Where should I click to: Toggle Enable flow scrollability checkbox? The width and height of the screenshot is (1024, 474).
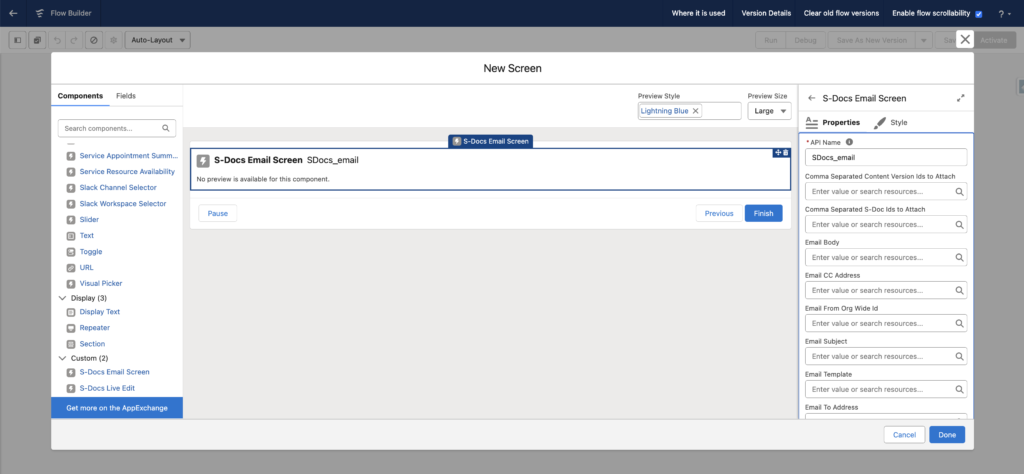point(978,14)
